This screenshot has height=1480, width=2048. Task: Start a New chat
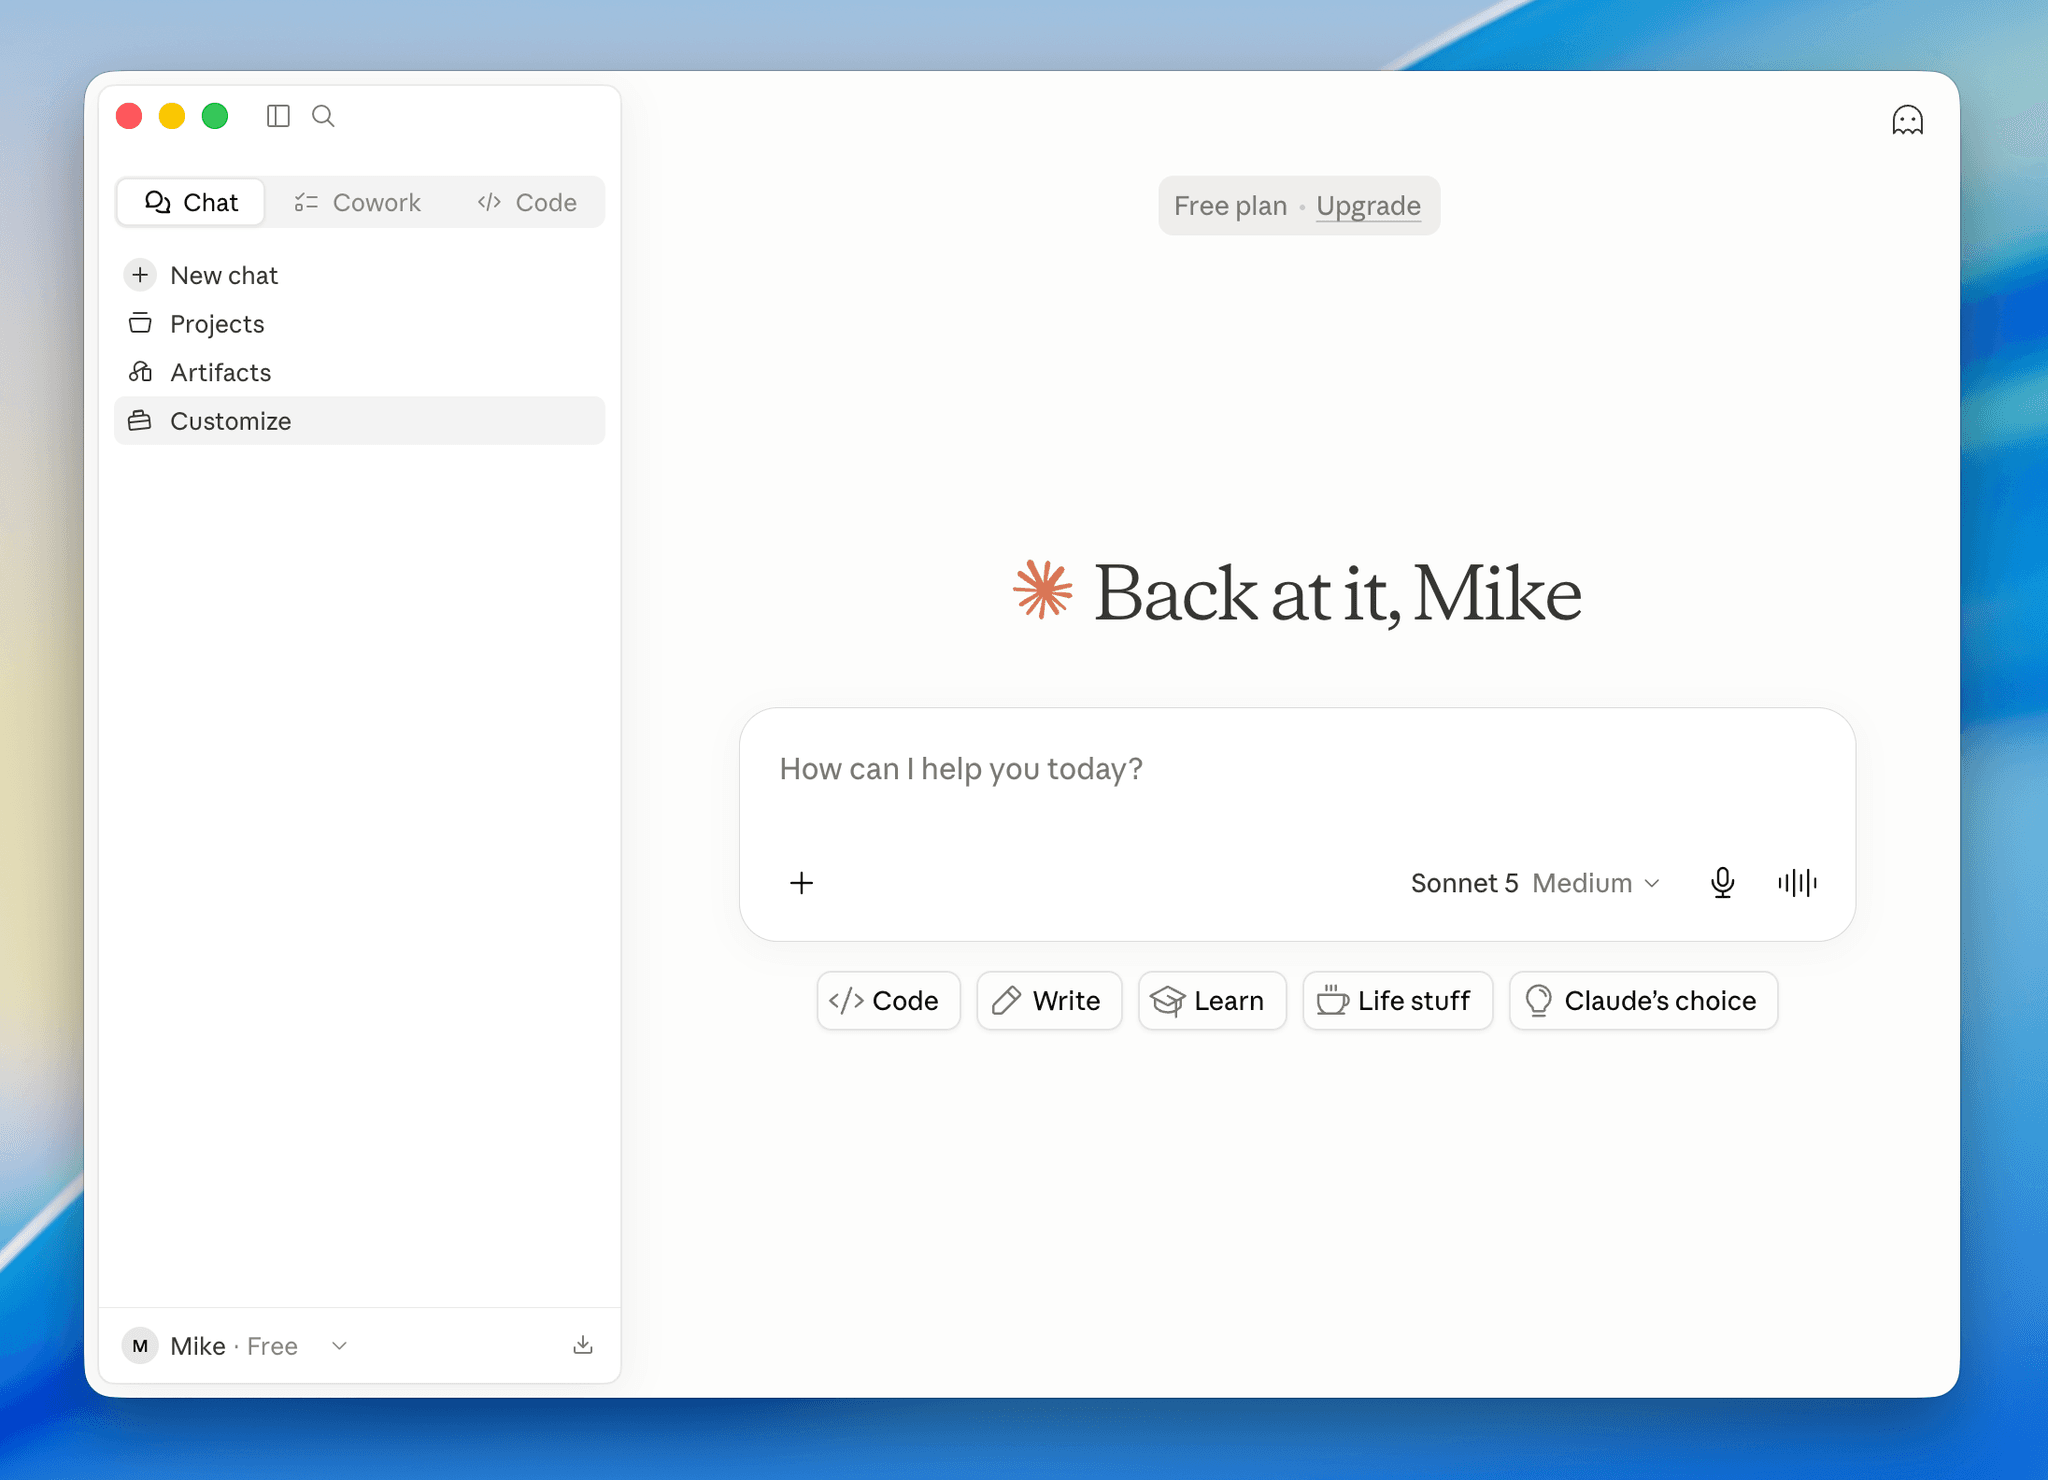pos(359,275)
